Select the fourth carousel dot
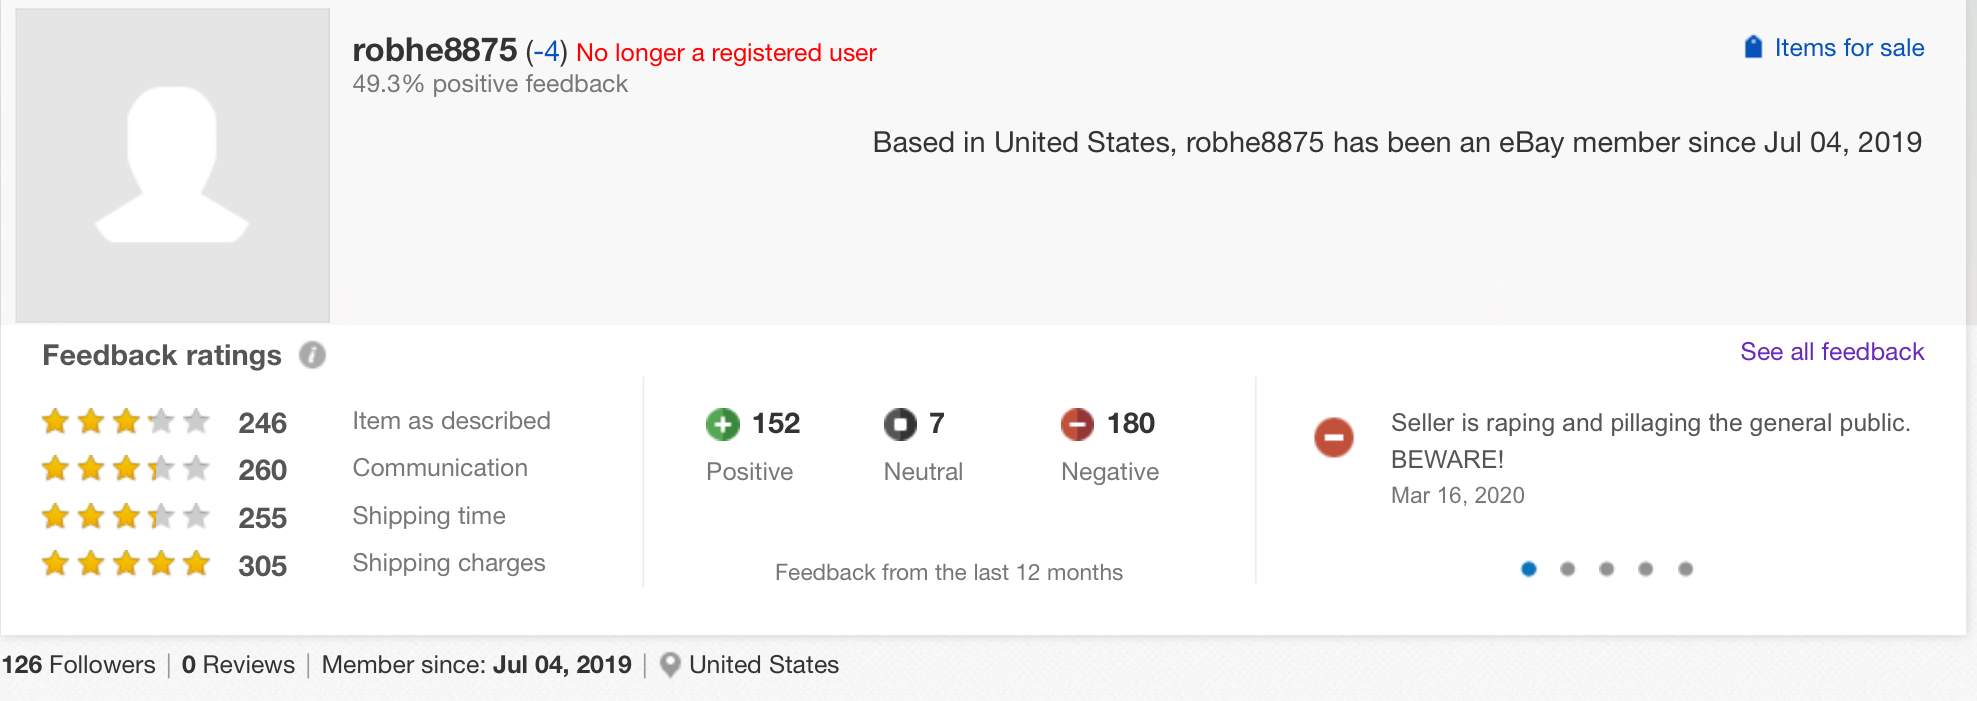The height and width of the screenshot is (701, 1977). [x=1645, y=569]
